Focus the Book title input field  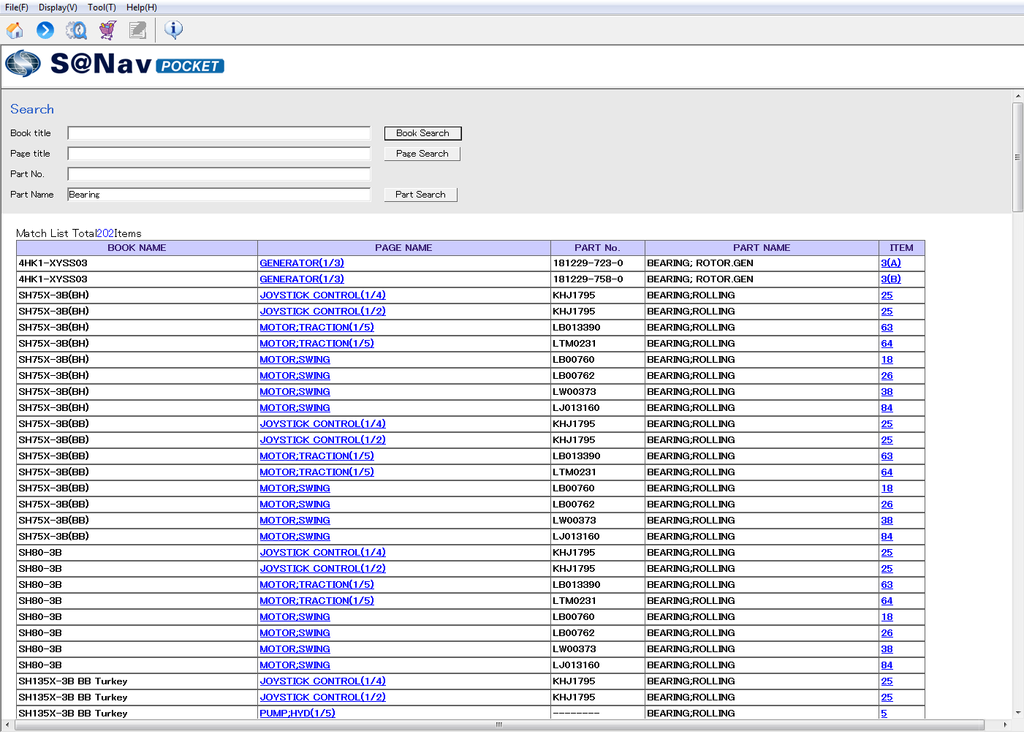[x=219, y=133]
